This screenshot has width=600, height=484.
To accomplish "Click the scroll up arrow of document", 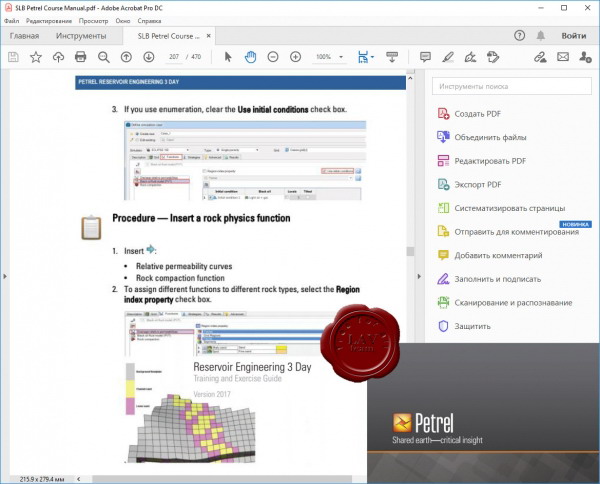I will tap(410, 78).
